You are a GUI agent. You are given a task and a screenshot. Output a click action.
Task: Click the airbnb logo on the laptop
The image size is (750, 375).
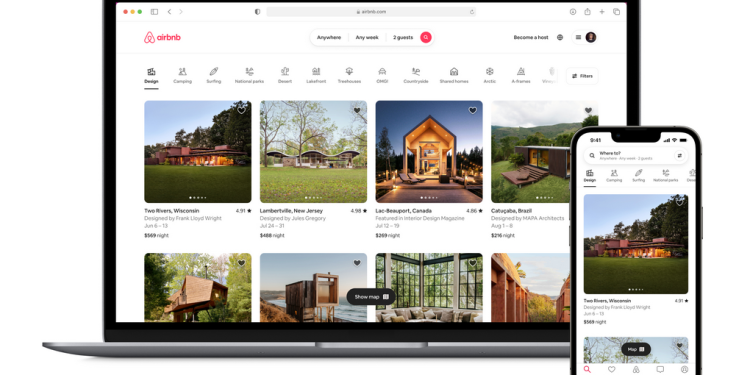(162, 37)
